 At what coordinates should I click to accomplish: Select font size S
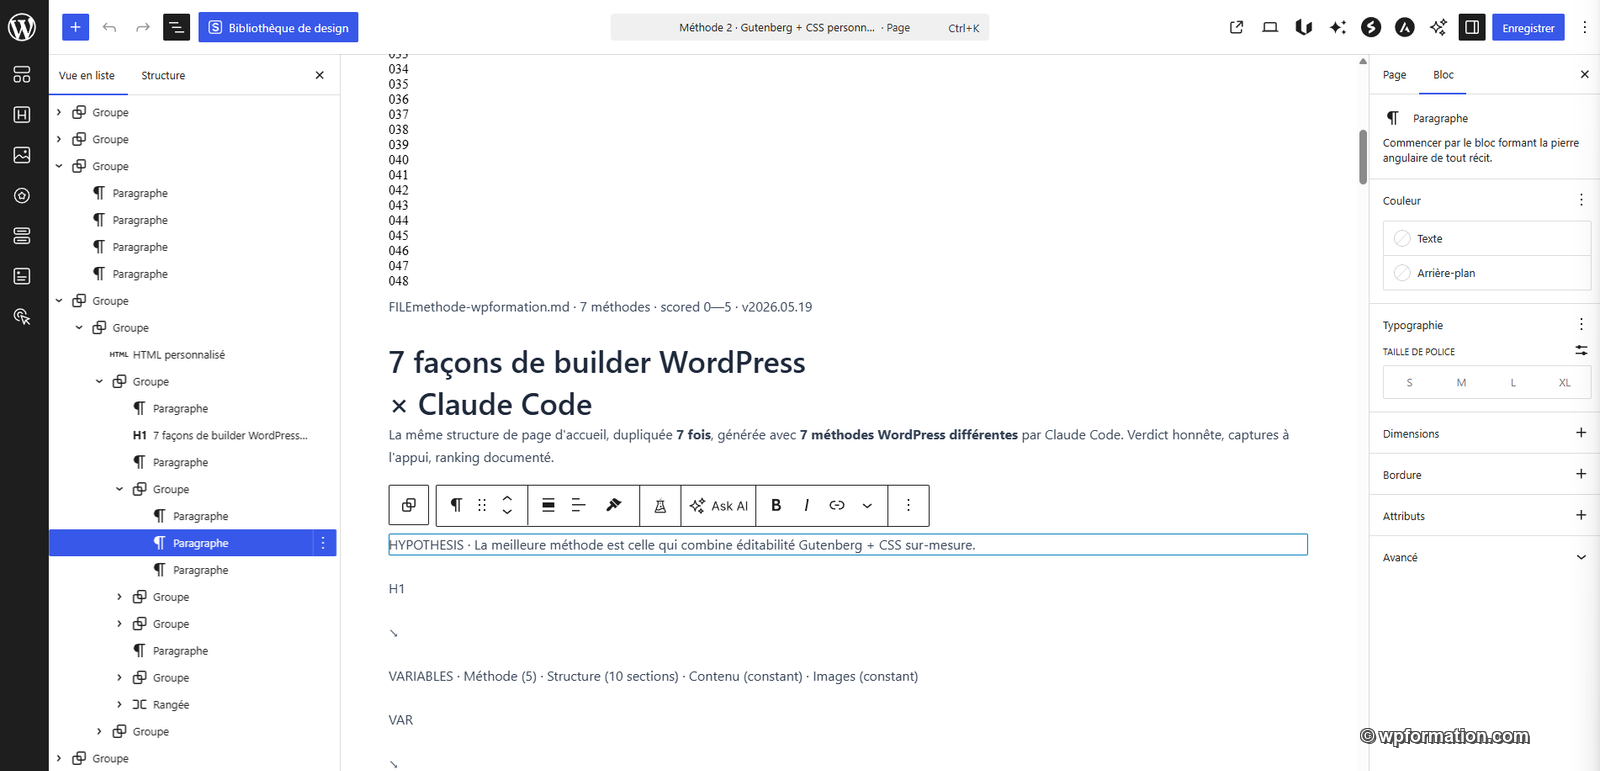tap(1409, 383)
